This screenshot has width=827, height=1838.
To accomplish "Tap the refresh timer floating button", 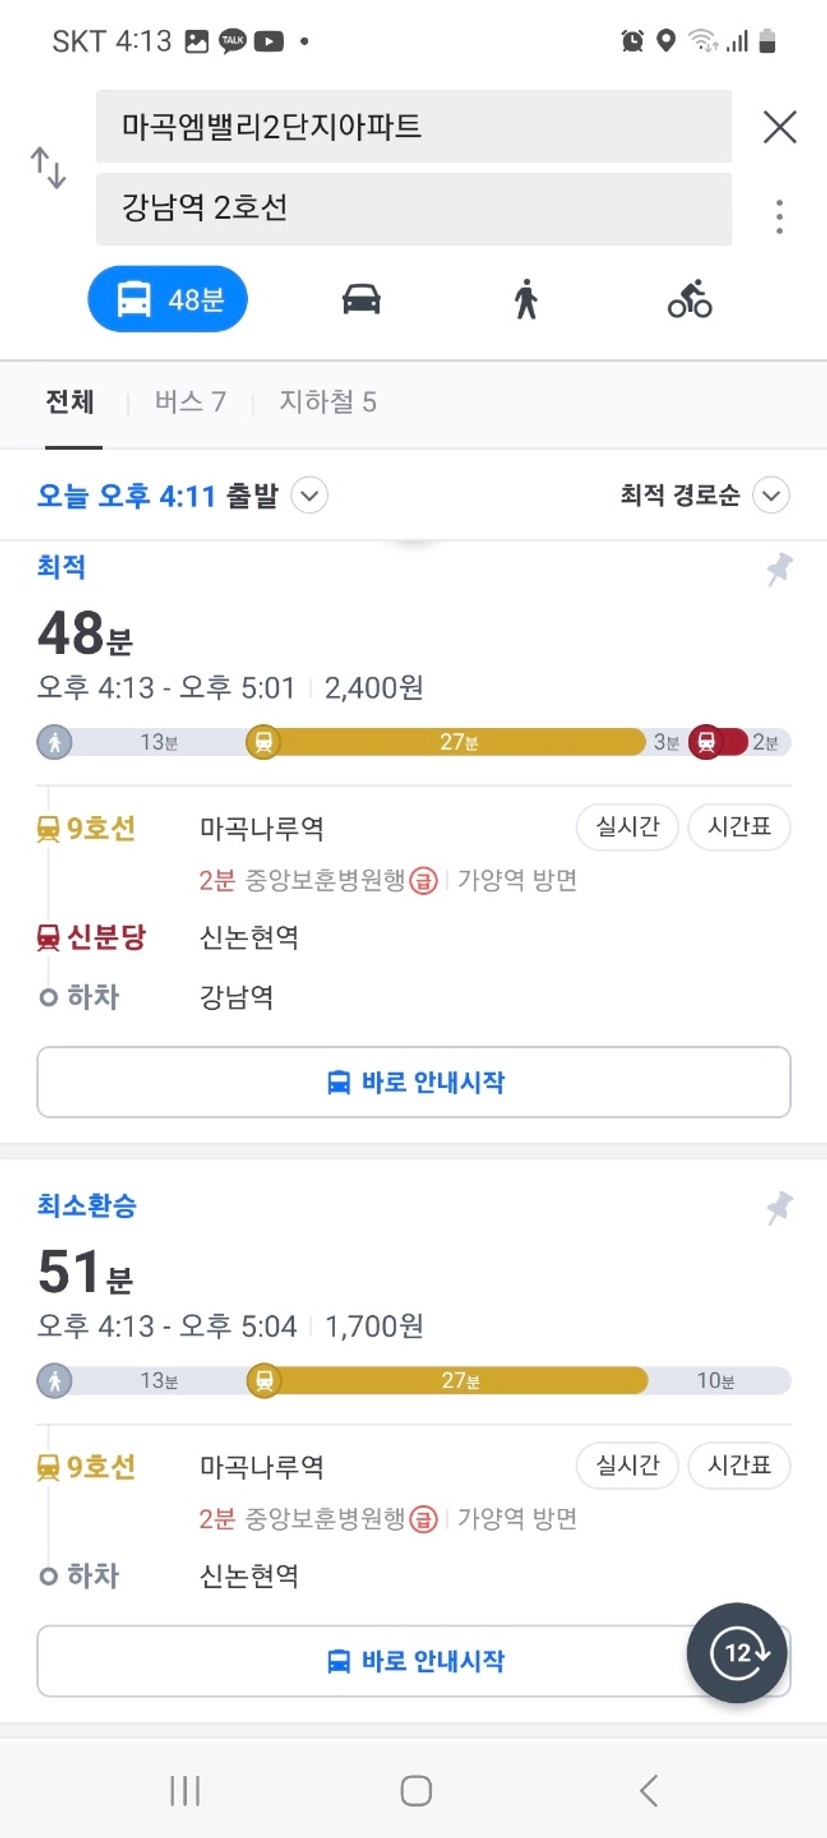I will coord(737,1653).
